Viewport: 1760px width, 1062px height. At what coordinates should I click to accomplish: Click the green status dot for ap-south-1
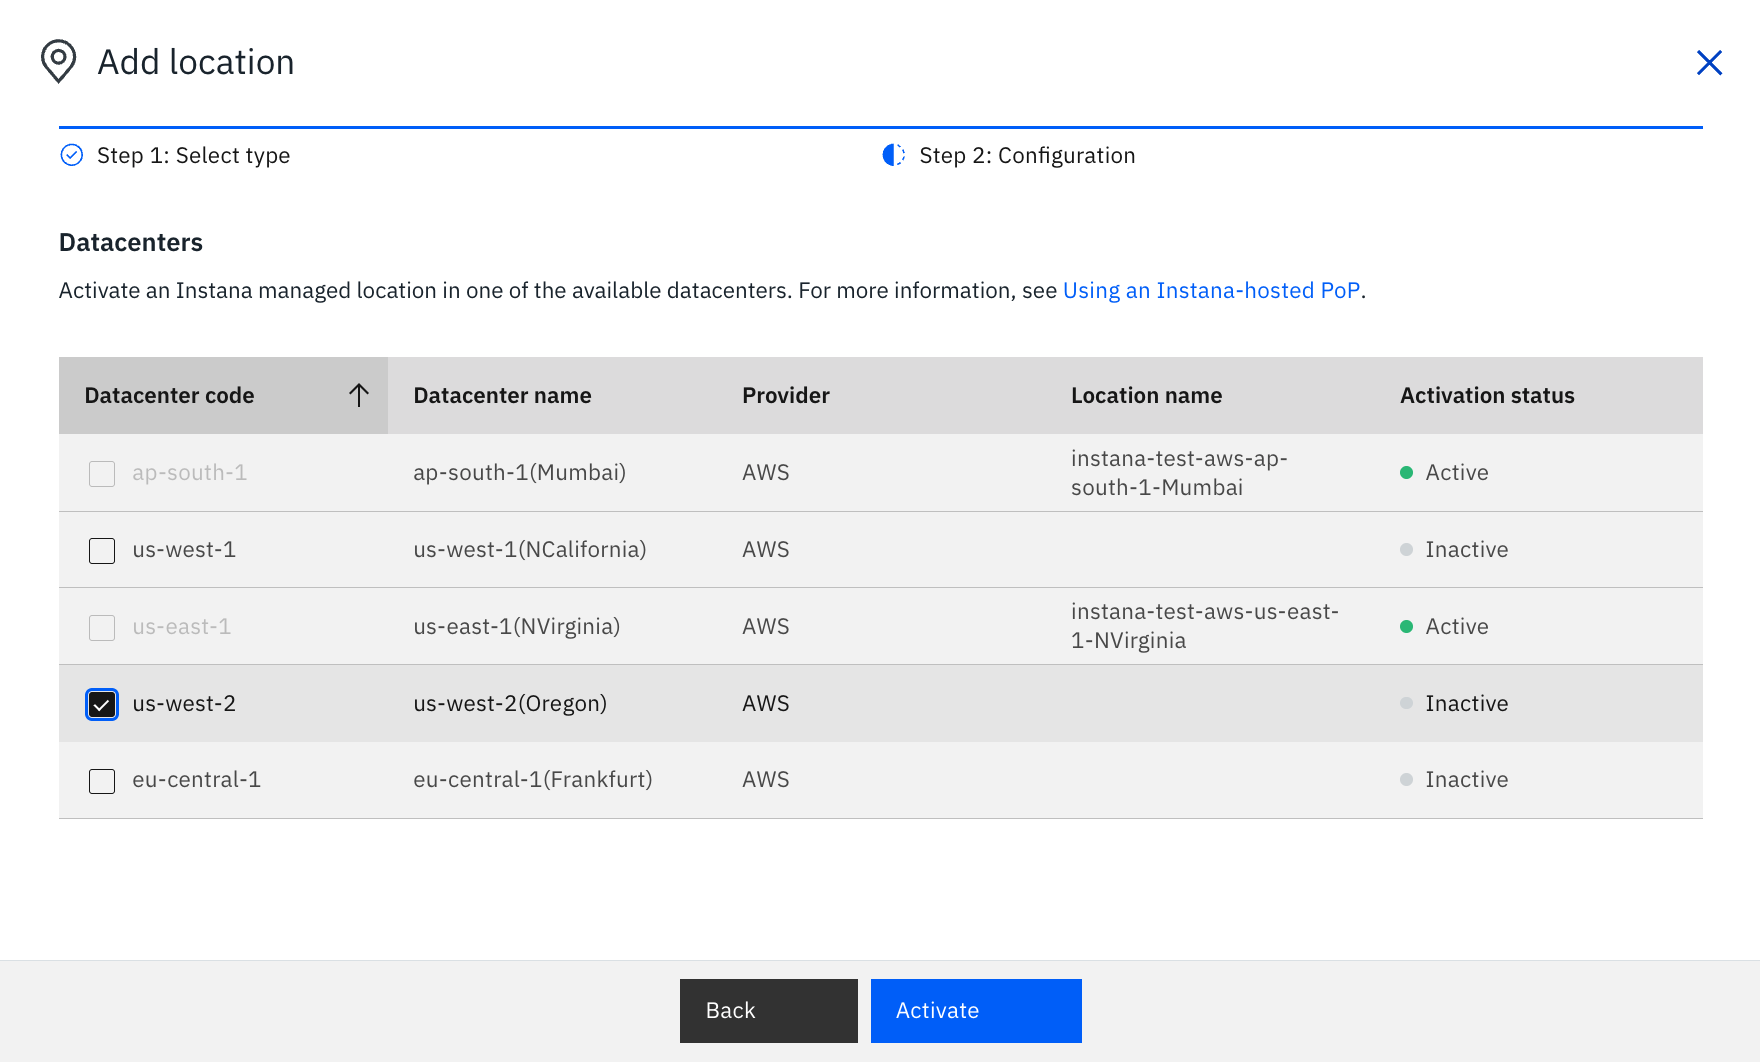click(x=1406, y=473)
